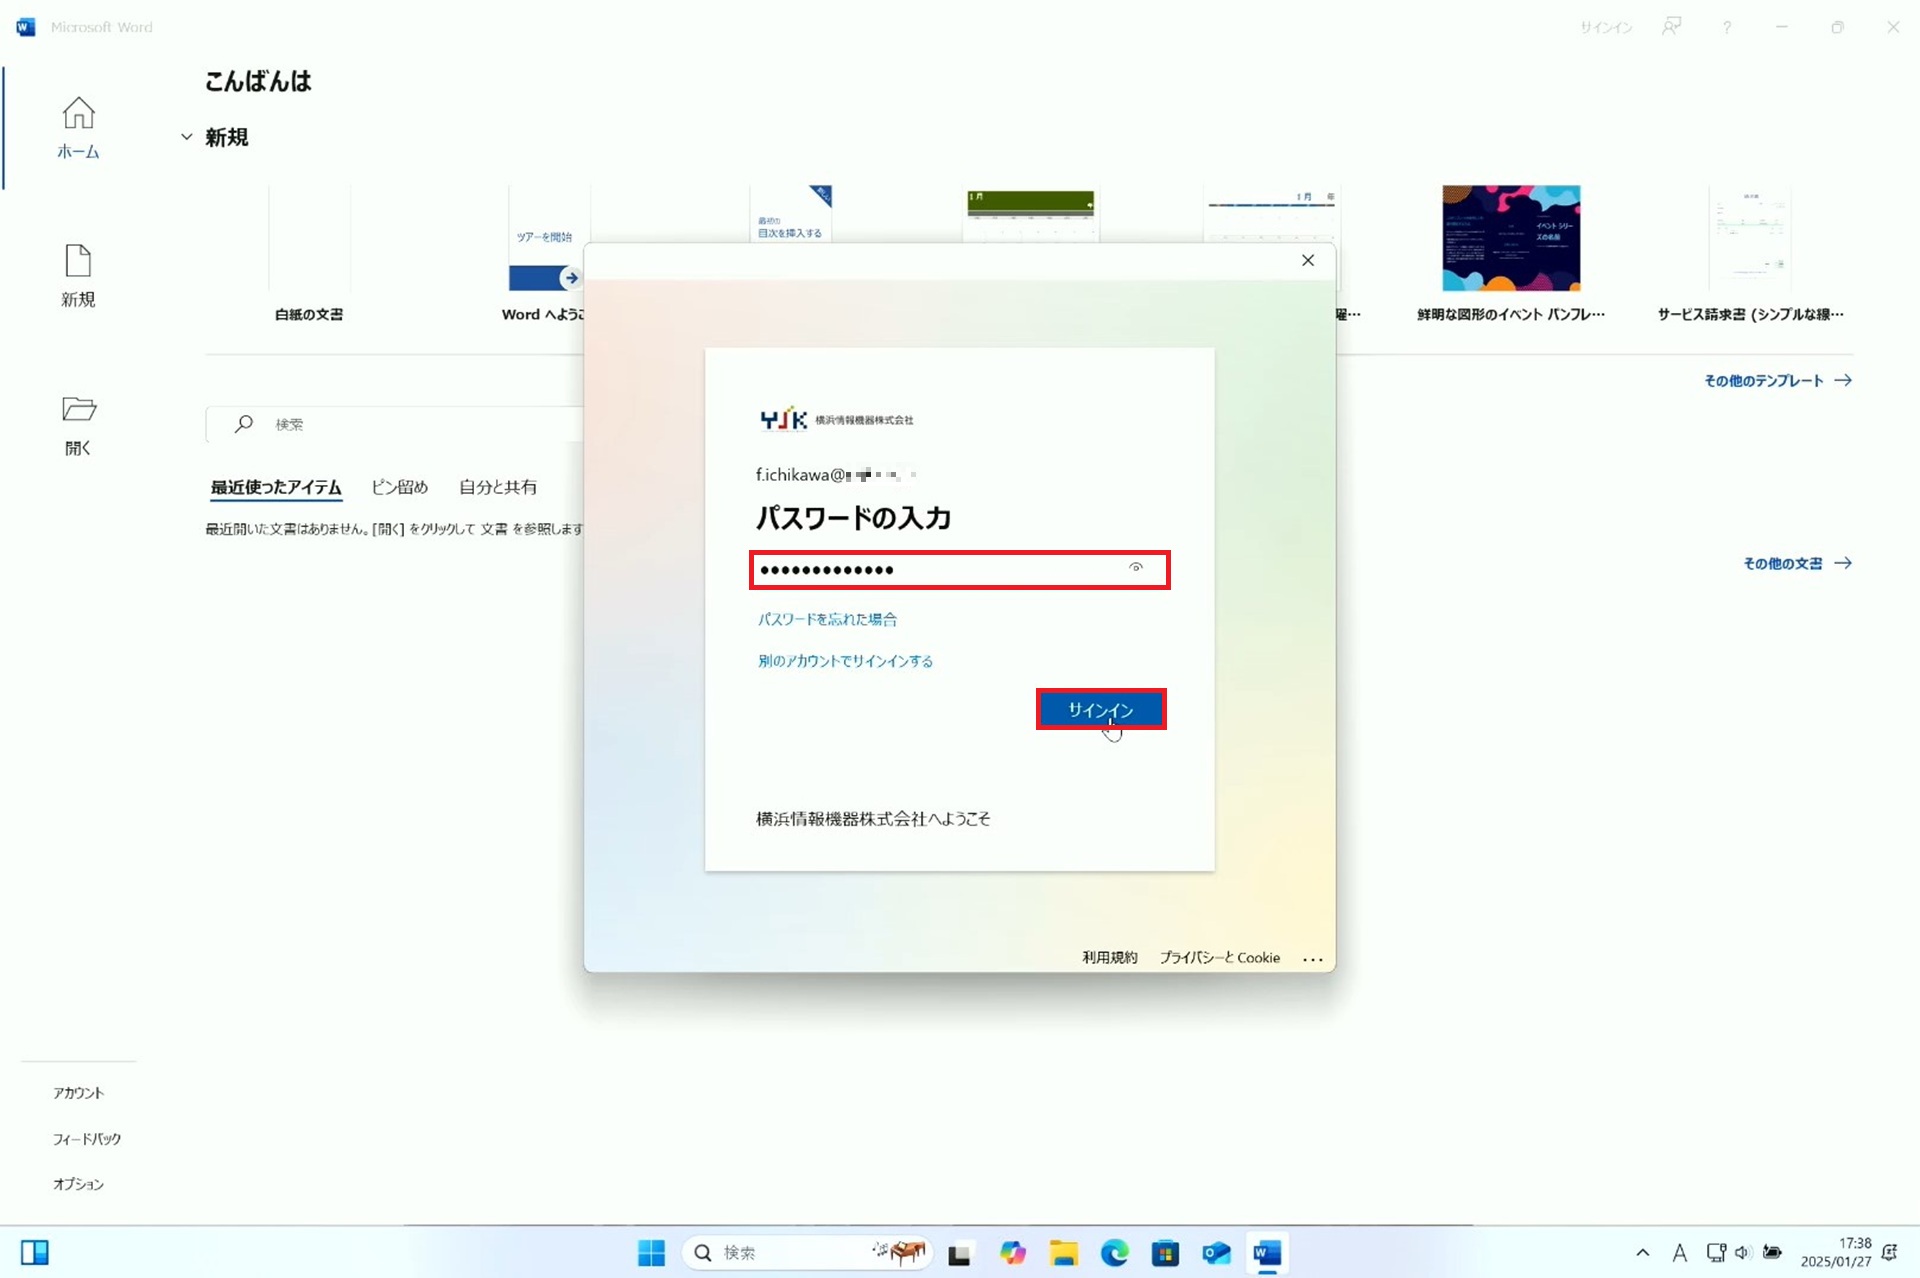
Task: Open the network status tray icon
Action: (1716, 1252)
